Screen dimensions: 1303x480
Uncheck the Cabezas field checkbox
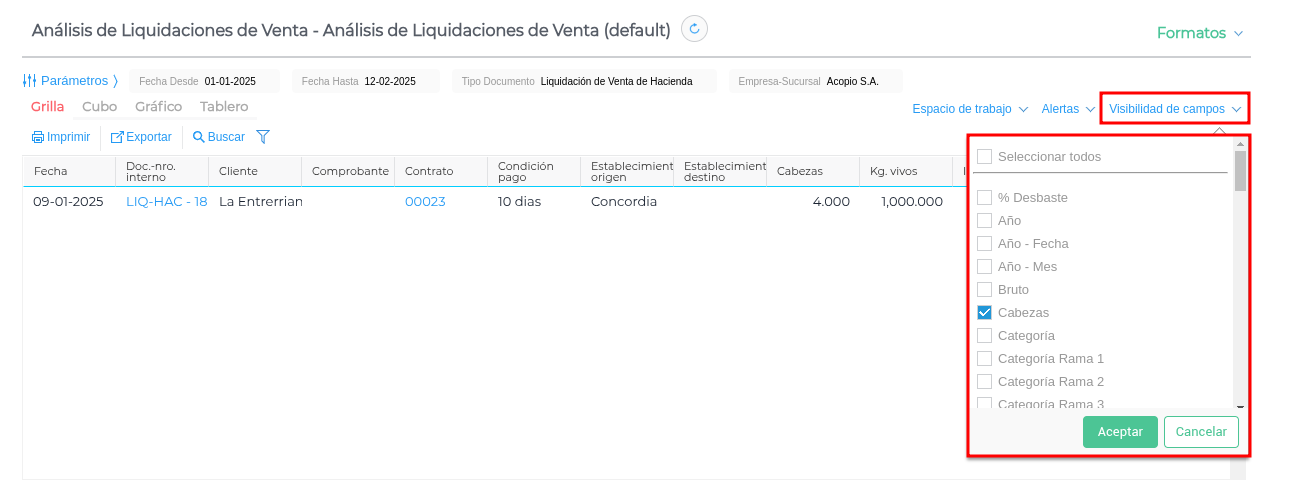985,313
